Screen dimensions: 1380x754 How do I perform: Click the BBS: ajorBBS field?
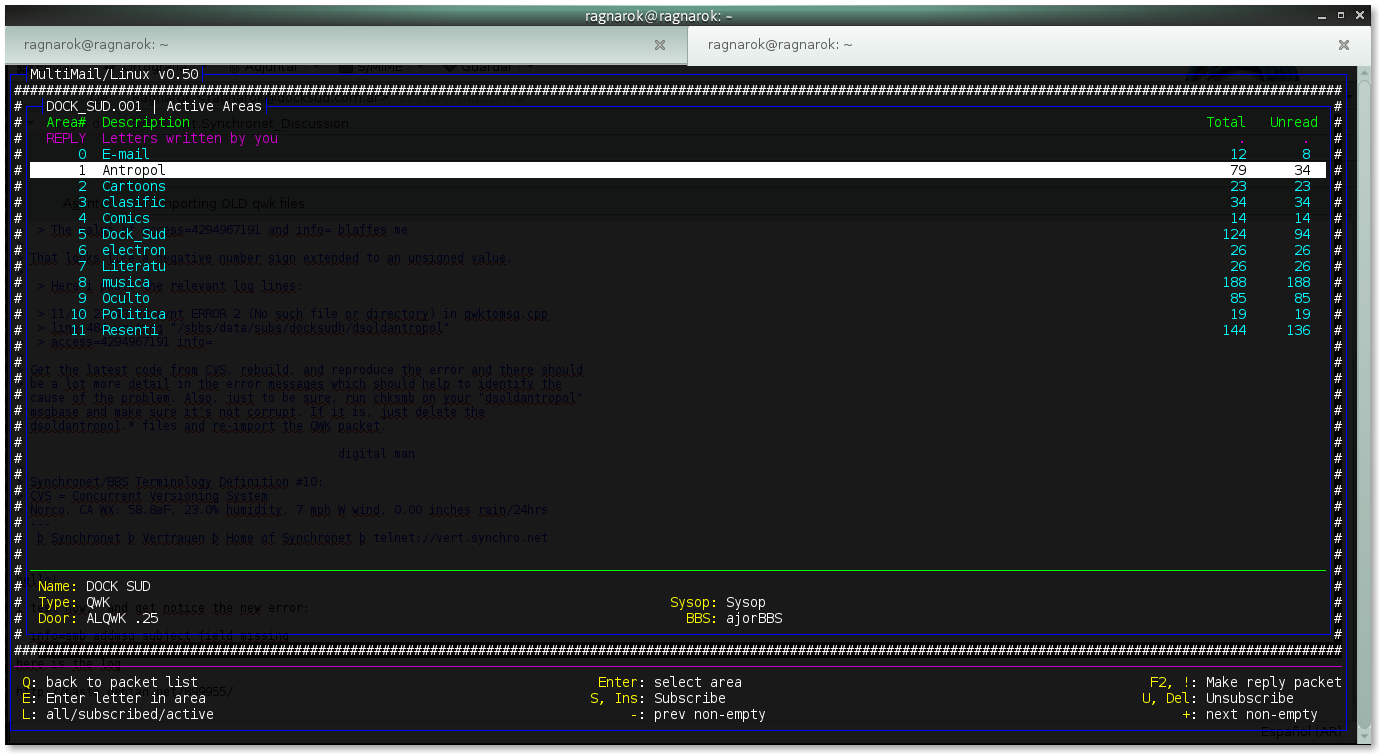(734, 619)
